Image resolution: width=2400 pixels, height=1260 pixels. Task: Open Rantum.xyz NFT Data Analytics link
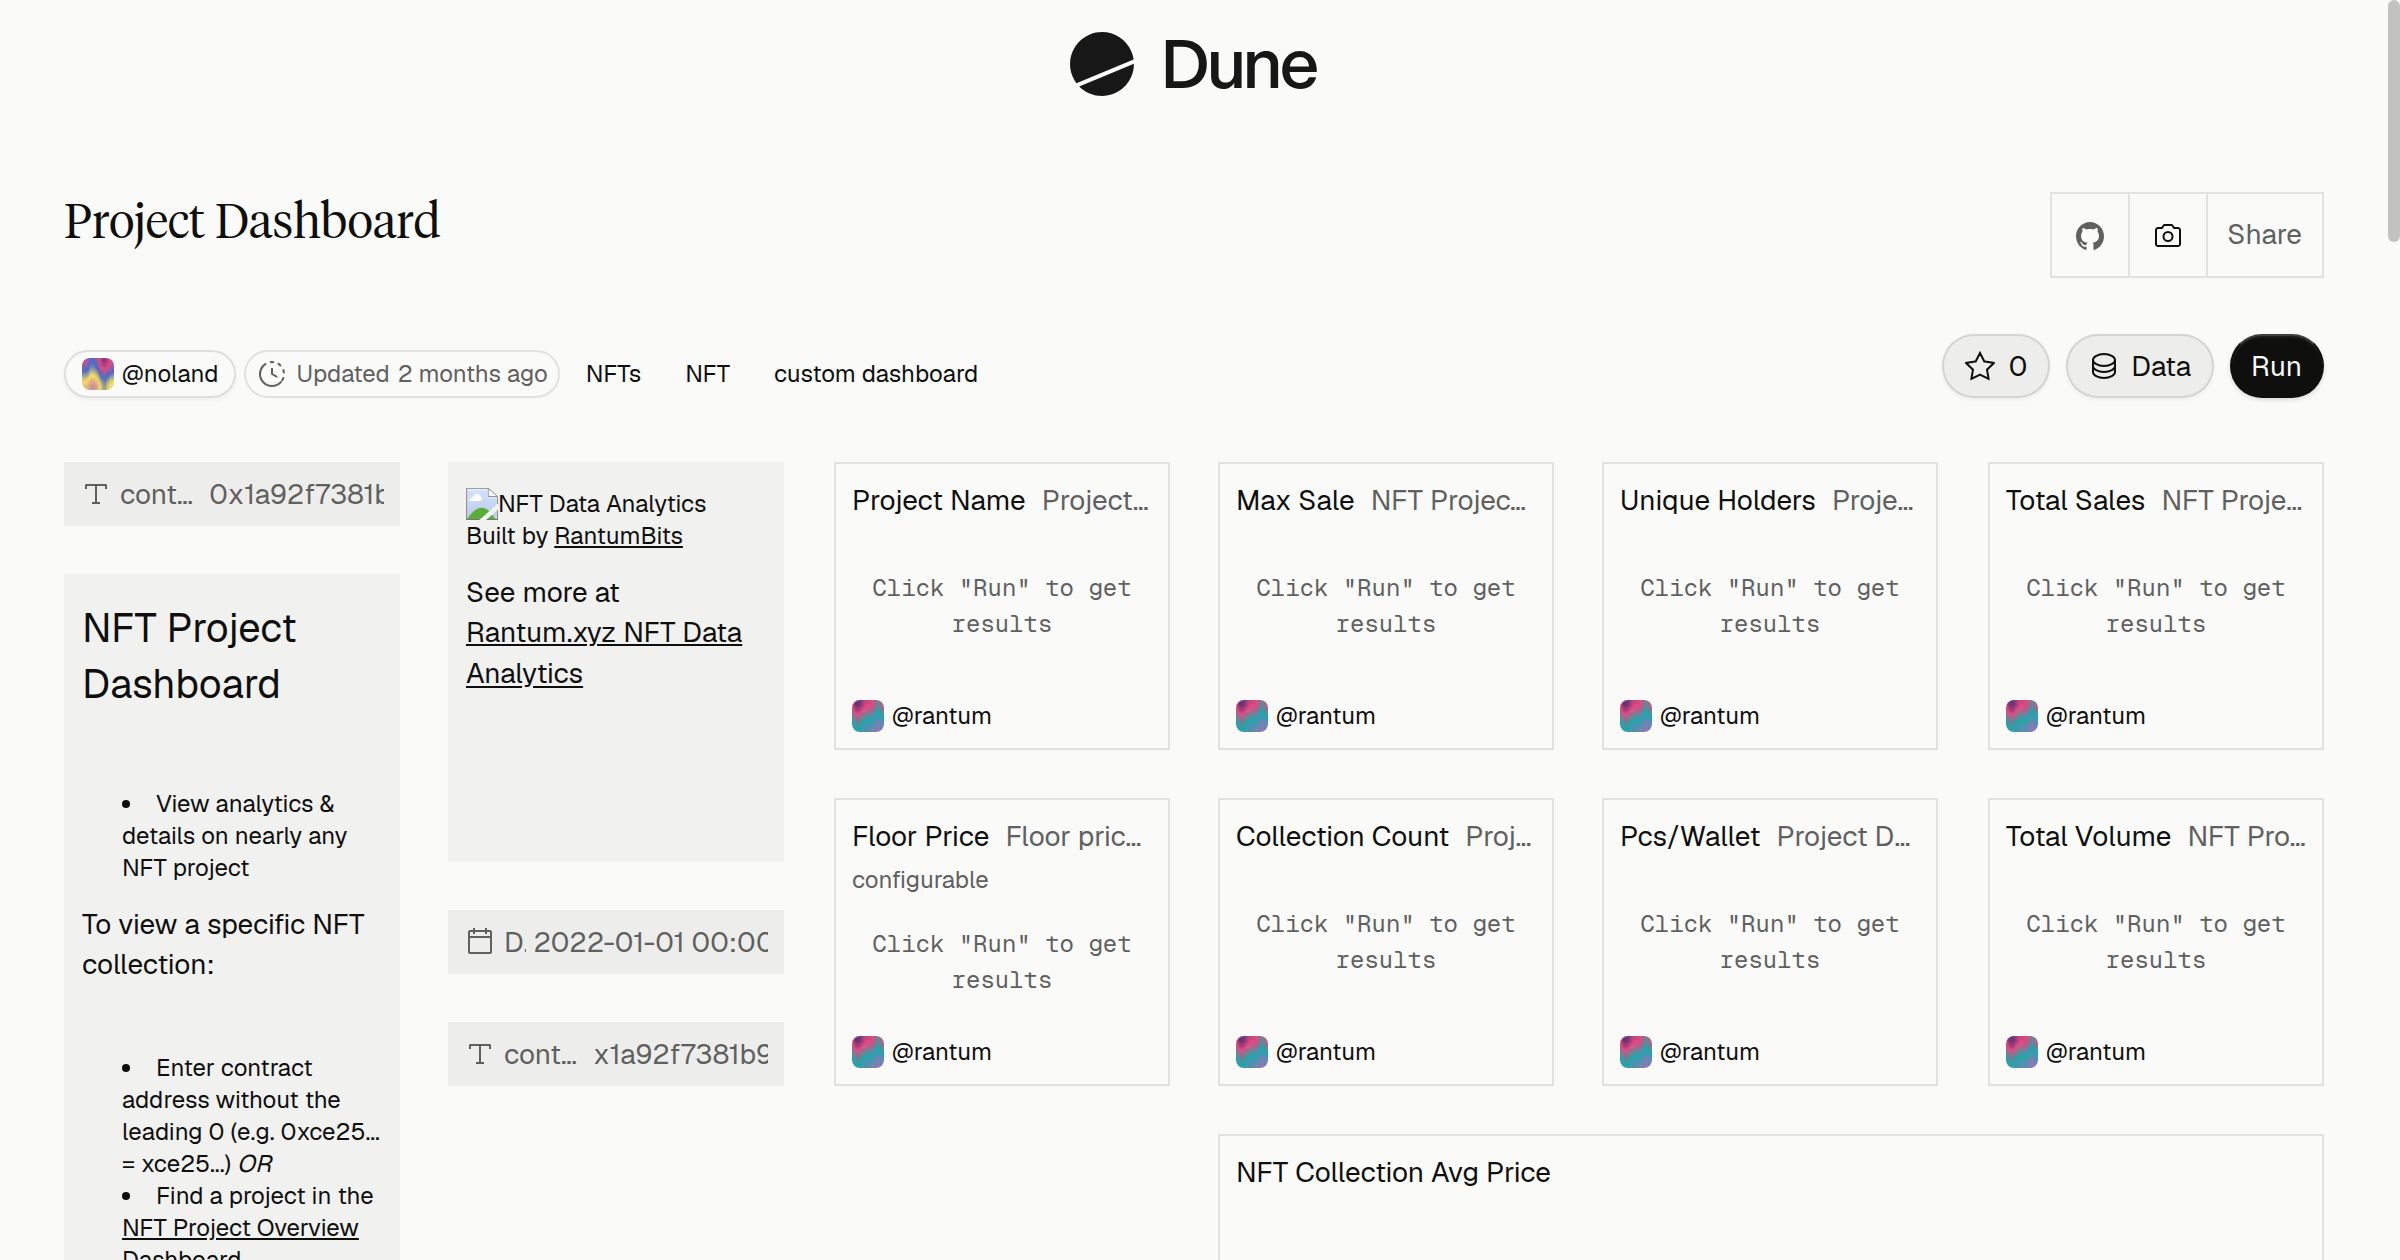tap(604, 653)
